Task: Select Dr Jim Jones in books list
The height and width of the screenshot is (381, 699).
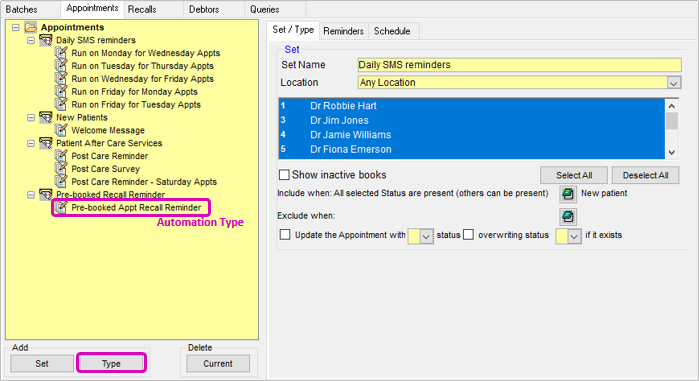Action: pos(472,120)
